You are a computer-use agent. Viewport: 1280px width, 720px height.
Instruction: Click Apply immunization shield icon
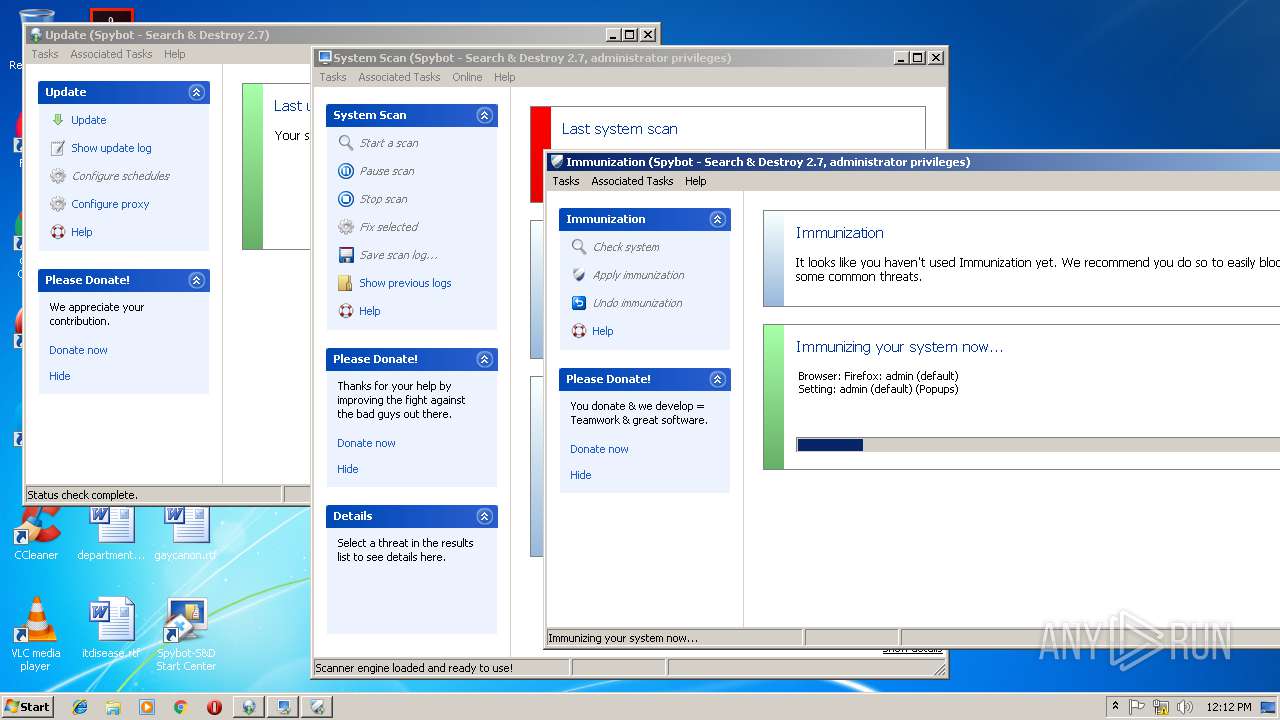click(x=579, y=275)
